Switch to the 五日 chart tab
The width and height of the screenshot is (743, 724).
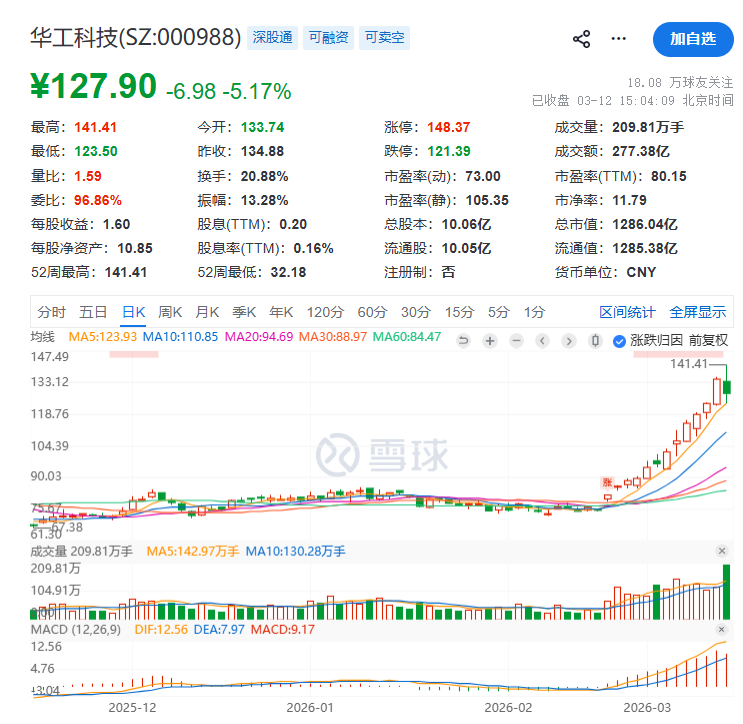(x=93, y=312)
